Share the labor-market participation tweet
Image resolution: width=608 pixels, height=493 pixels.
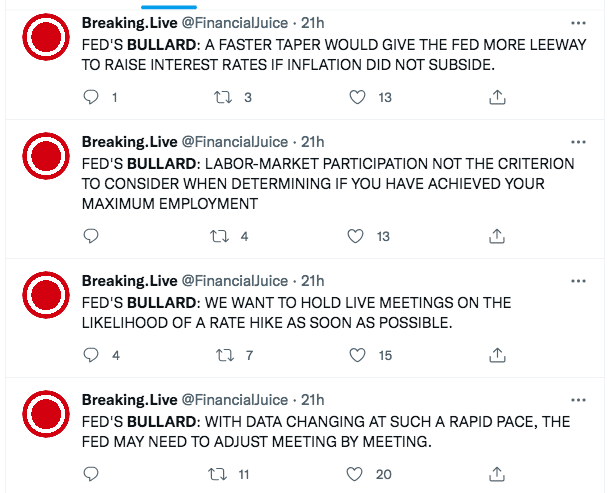(x=496, y=236)
